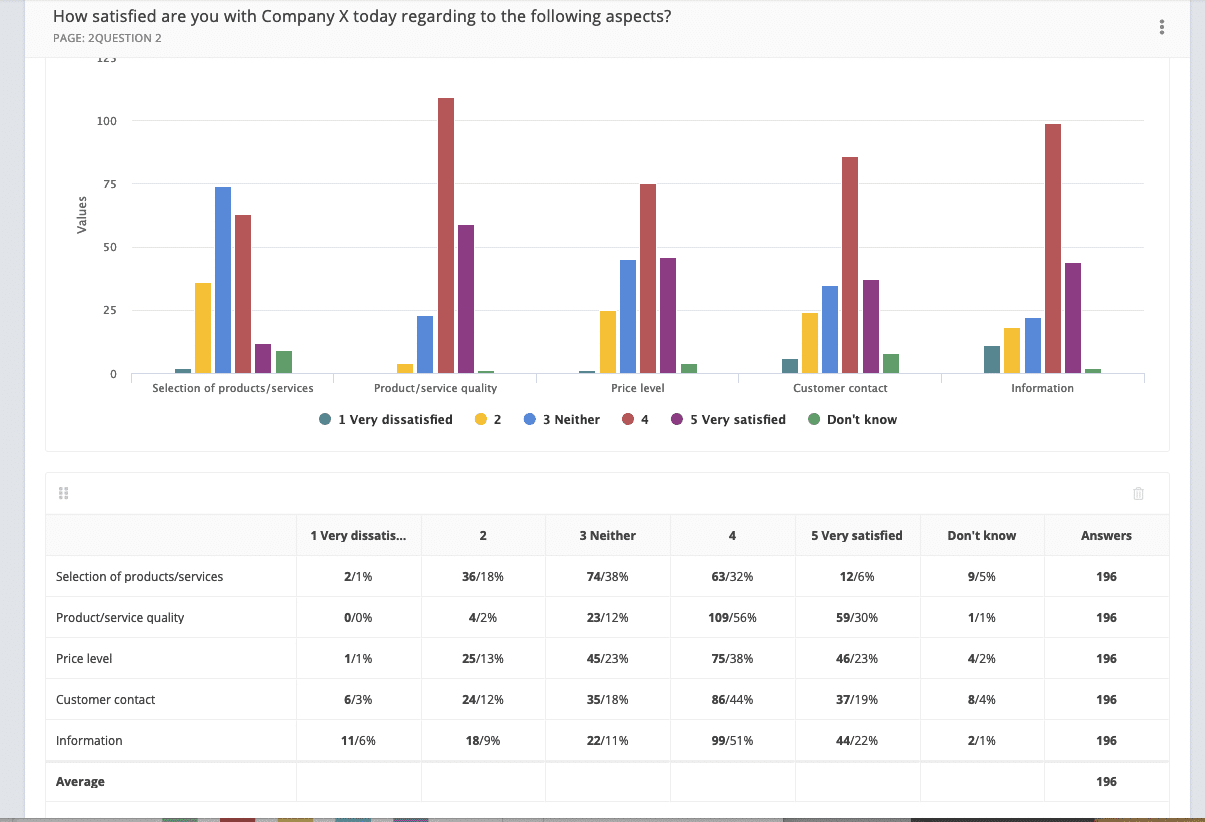This screenshot has height=822, width=1205.
Task: Click the 'Answers' column header
Action: [1105, 535]
